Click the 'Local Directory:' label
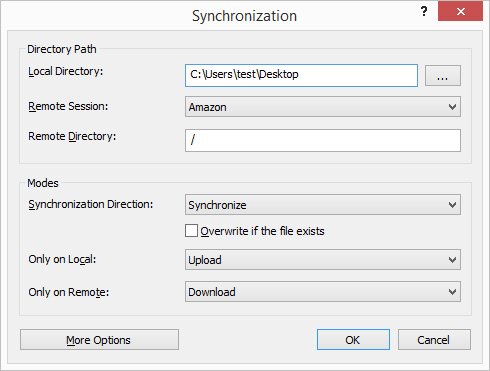Image resolution: width=490 pixels, height=371 pixels. [x=66, y=71]
